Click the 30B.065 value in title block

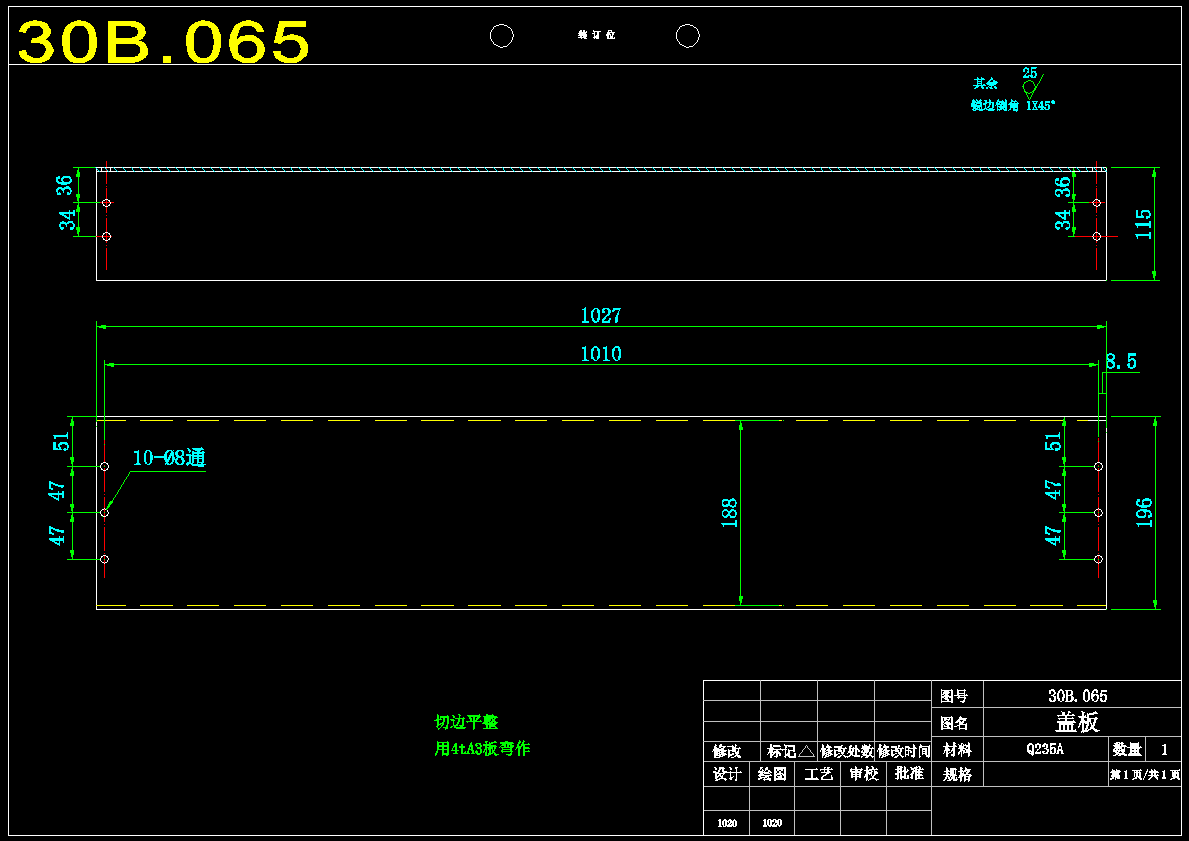coord(1078,696)
